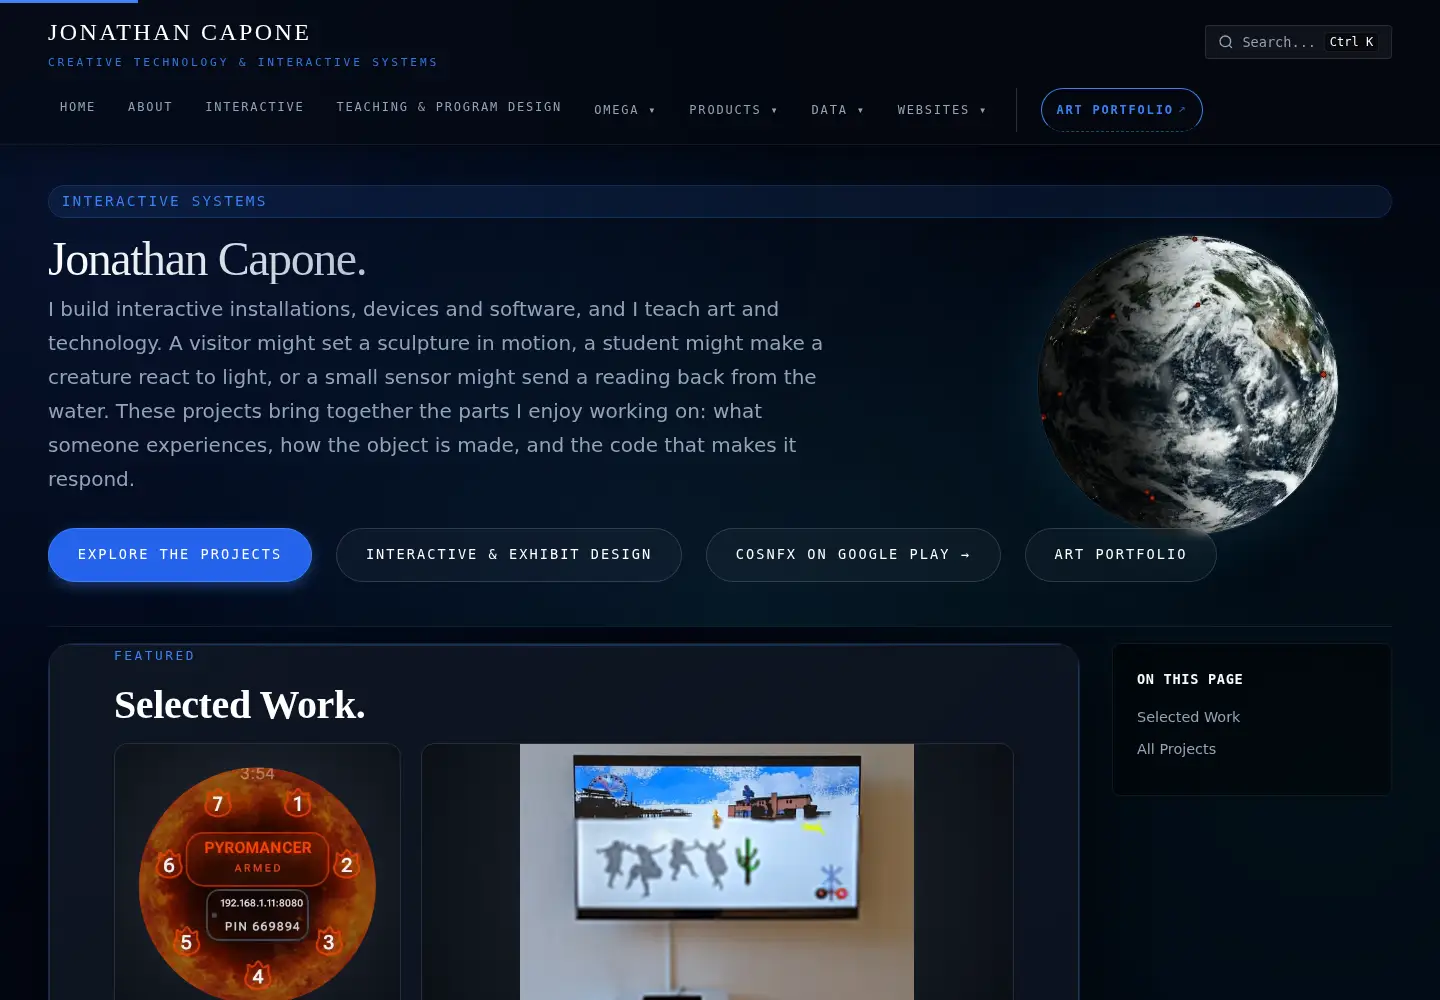1440x1000 pixels.
Task: Click the Featured label
Action: point(154,656)
